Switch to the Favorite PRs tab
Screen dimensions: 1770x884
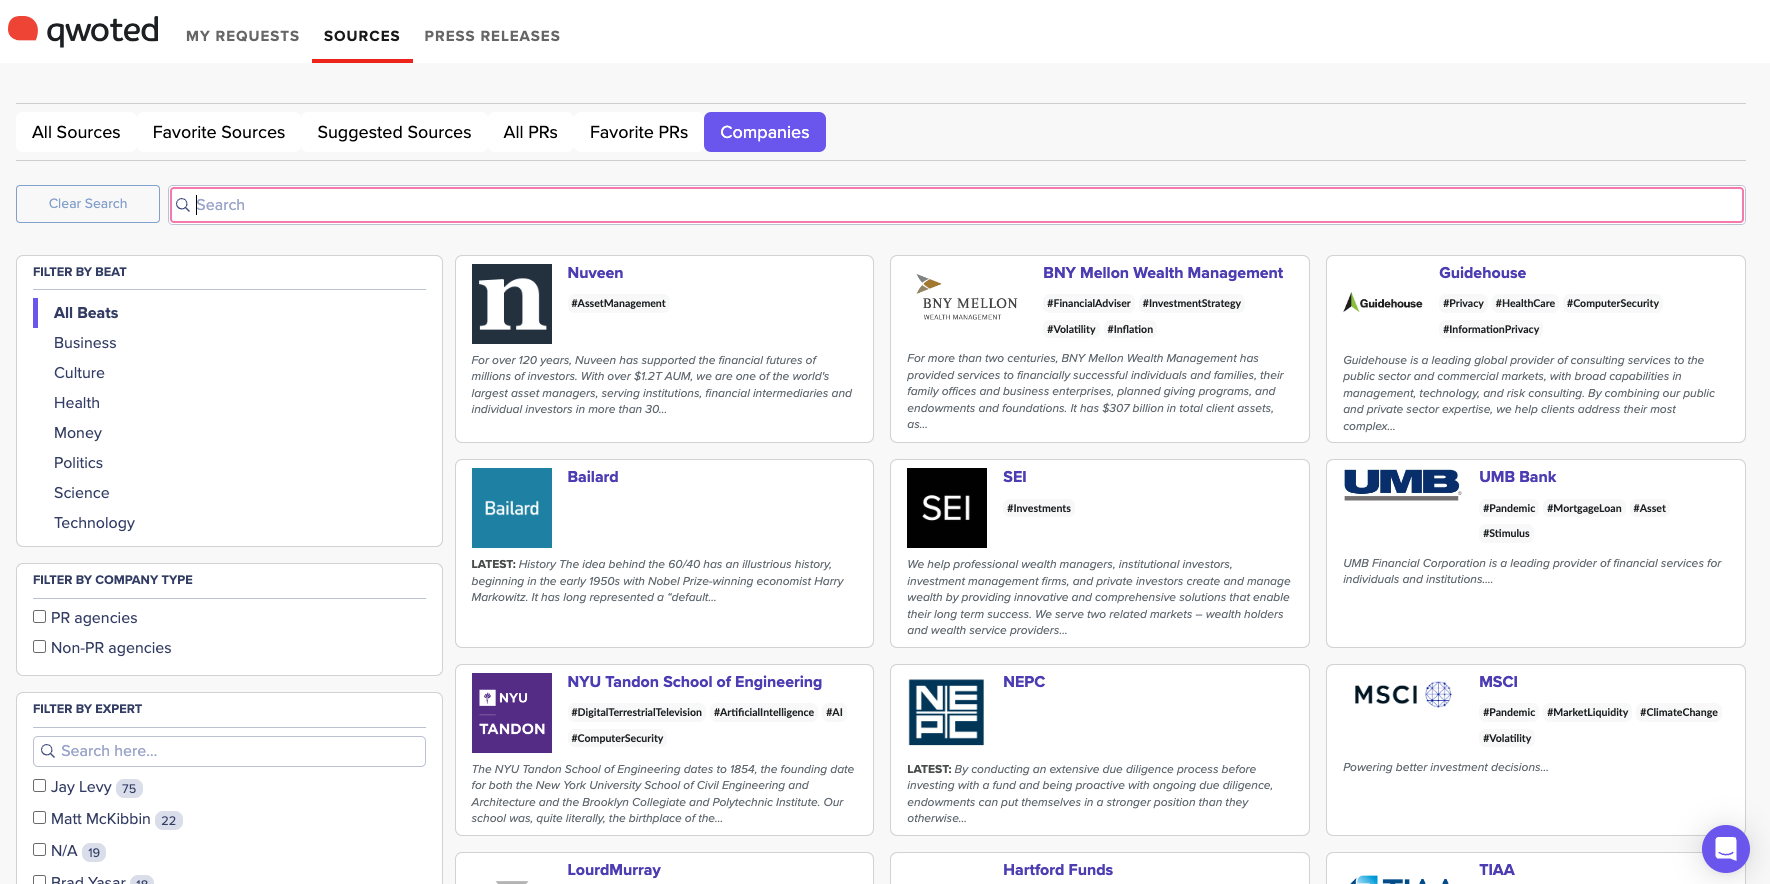pyautogui.click(x=639, y=132)
